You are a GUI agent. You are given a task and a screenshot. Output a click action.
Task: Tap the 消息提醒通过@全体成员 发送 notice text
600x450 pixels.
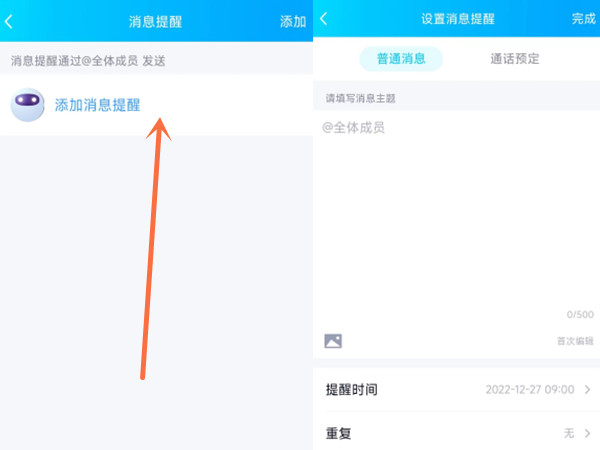[88, 61]
